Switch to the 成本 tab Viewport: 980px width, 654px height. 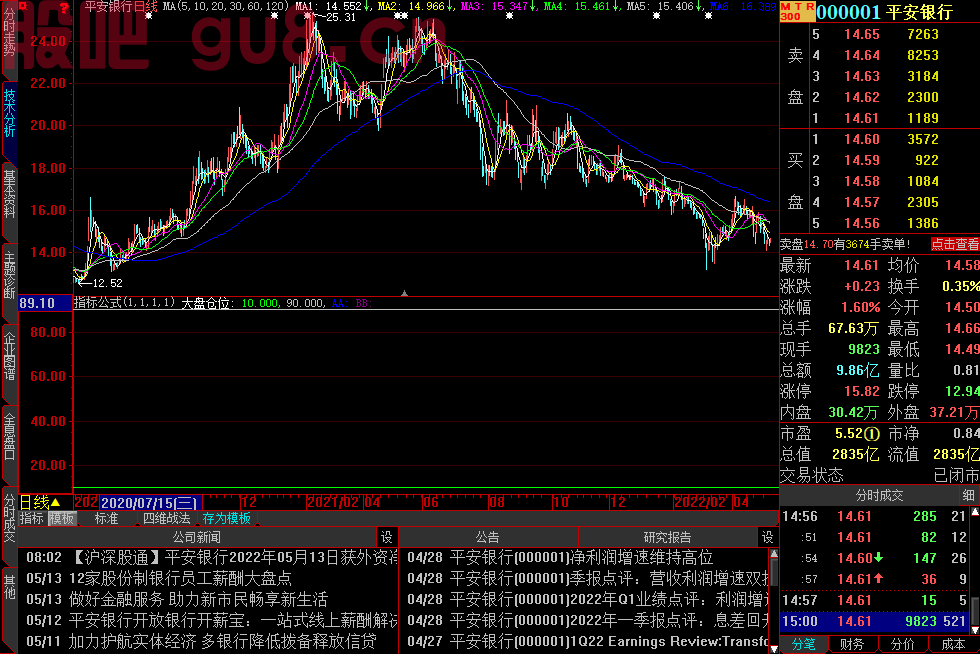(x=952, y=645)
